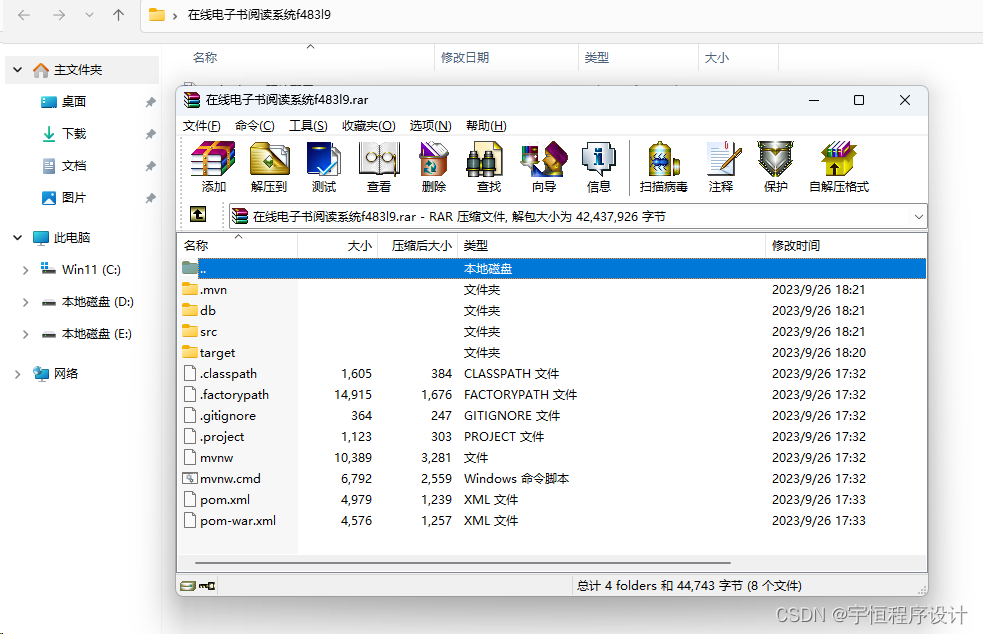The image size is (983, 634).
Task: Collapse the Home (主文件夹) tree node
Action: (x=18, y=70)
